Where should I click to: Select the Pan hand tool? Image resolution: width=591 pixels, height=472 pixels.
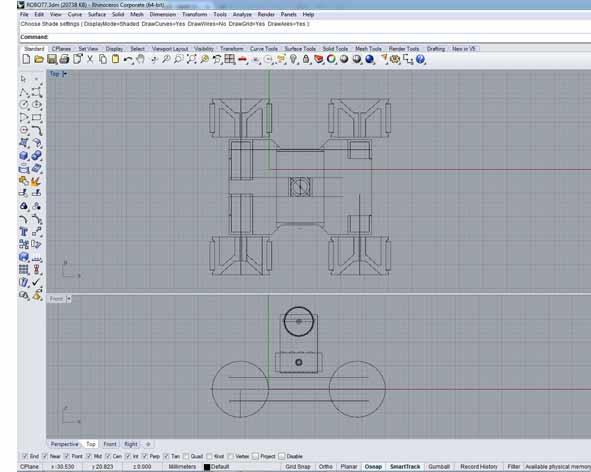click(141, 59)
